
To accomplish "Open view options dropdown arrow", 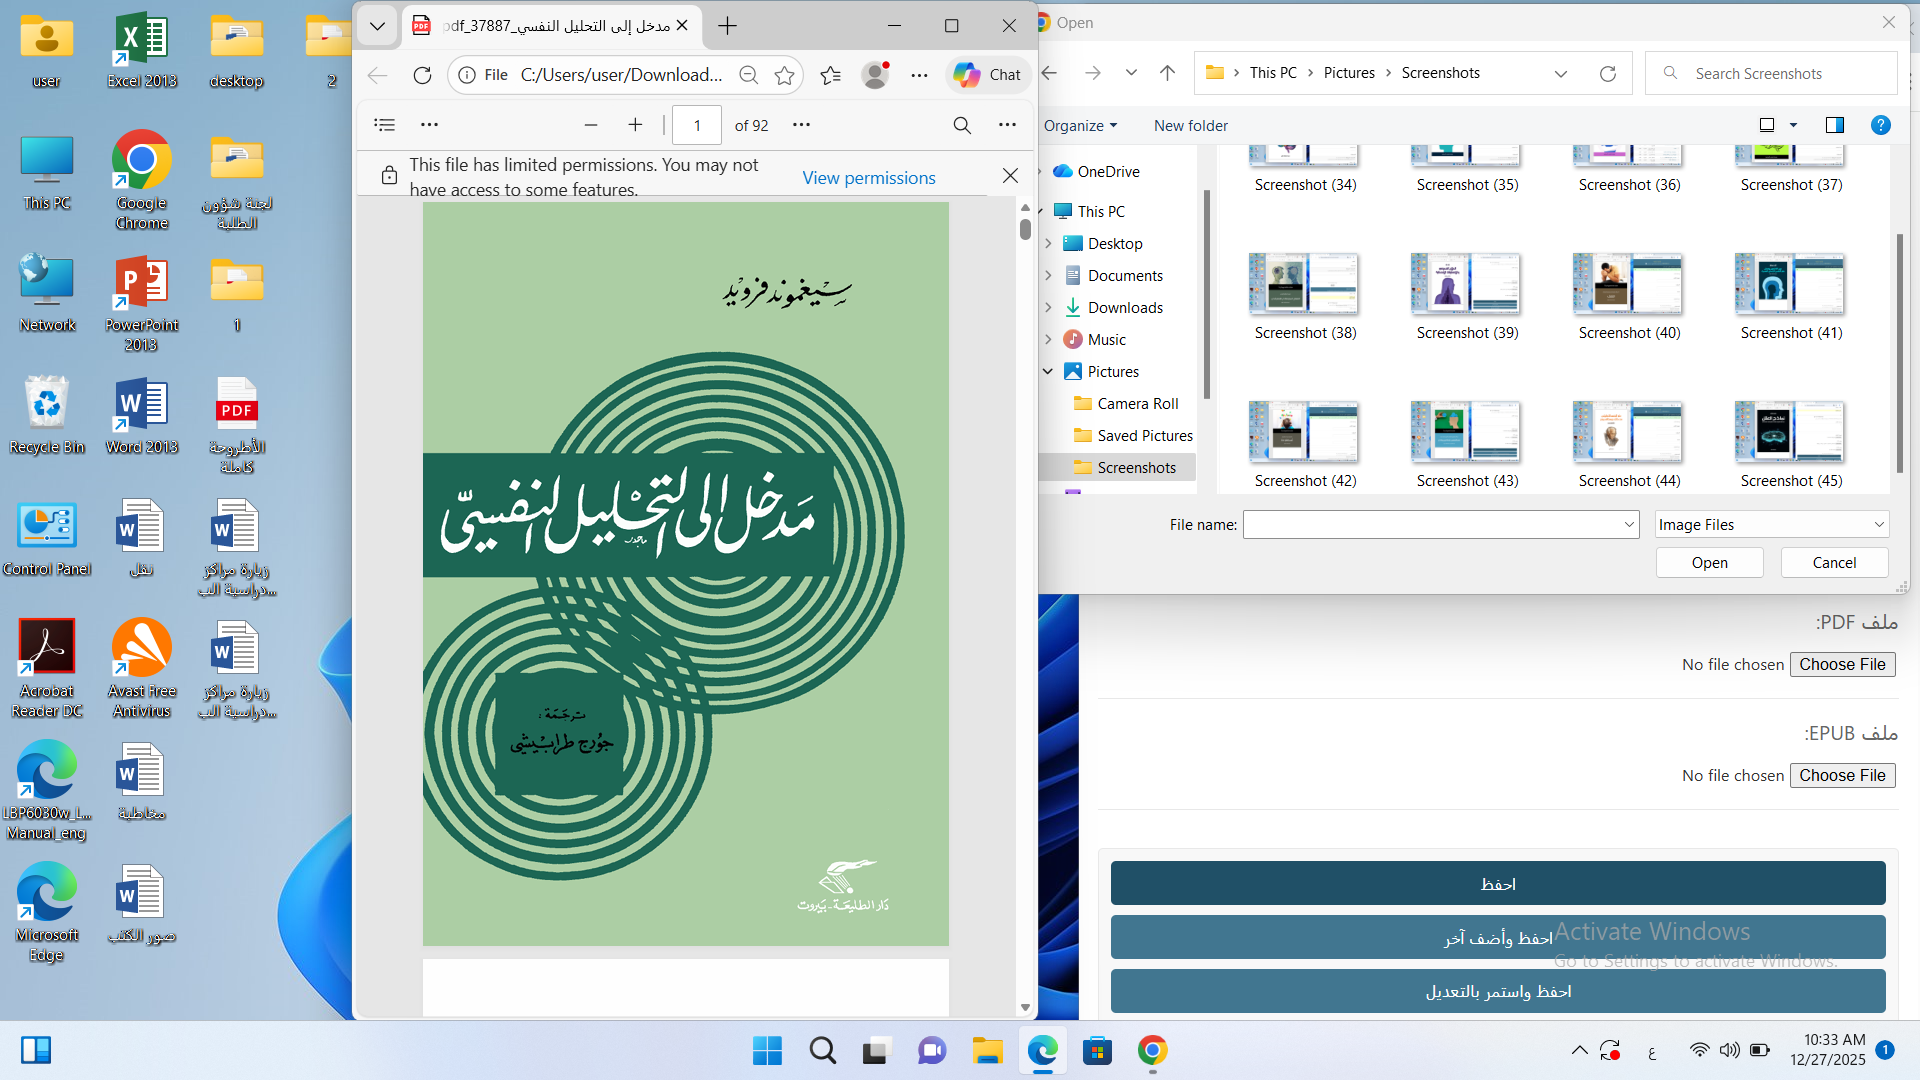I will [x=1793, y=125].
